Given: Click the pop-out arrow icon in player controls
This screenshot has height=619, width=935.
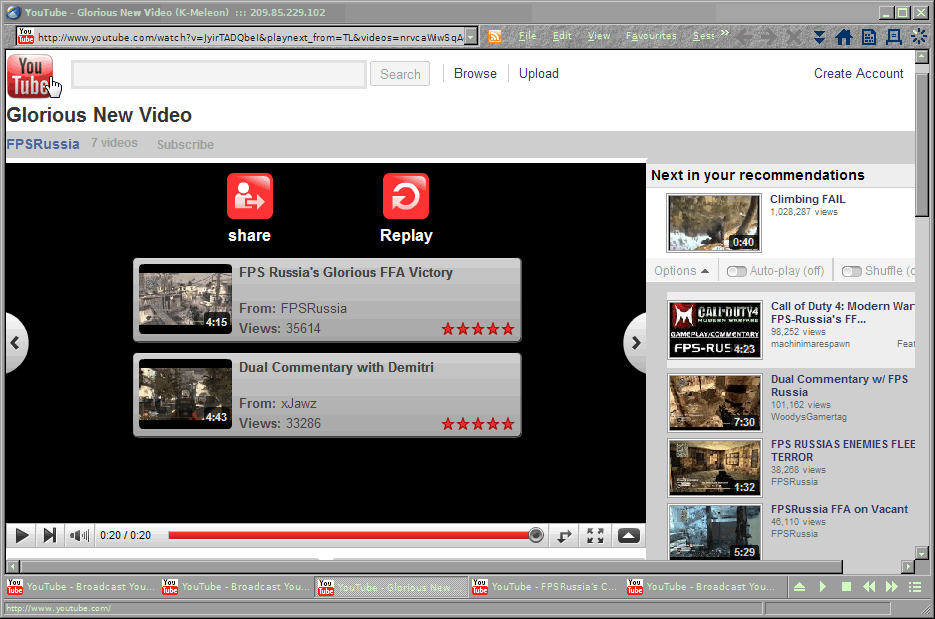Looking at the screenshot, I should pos(564,536).
